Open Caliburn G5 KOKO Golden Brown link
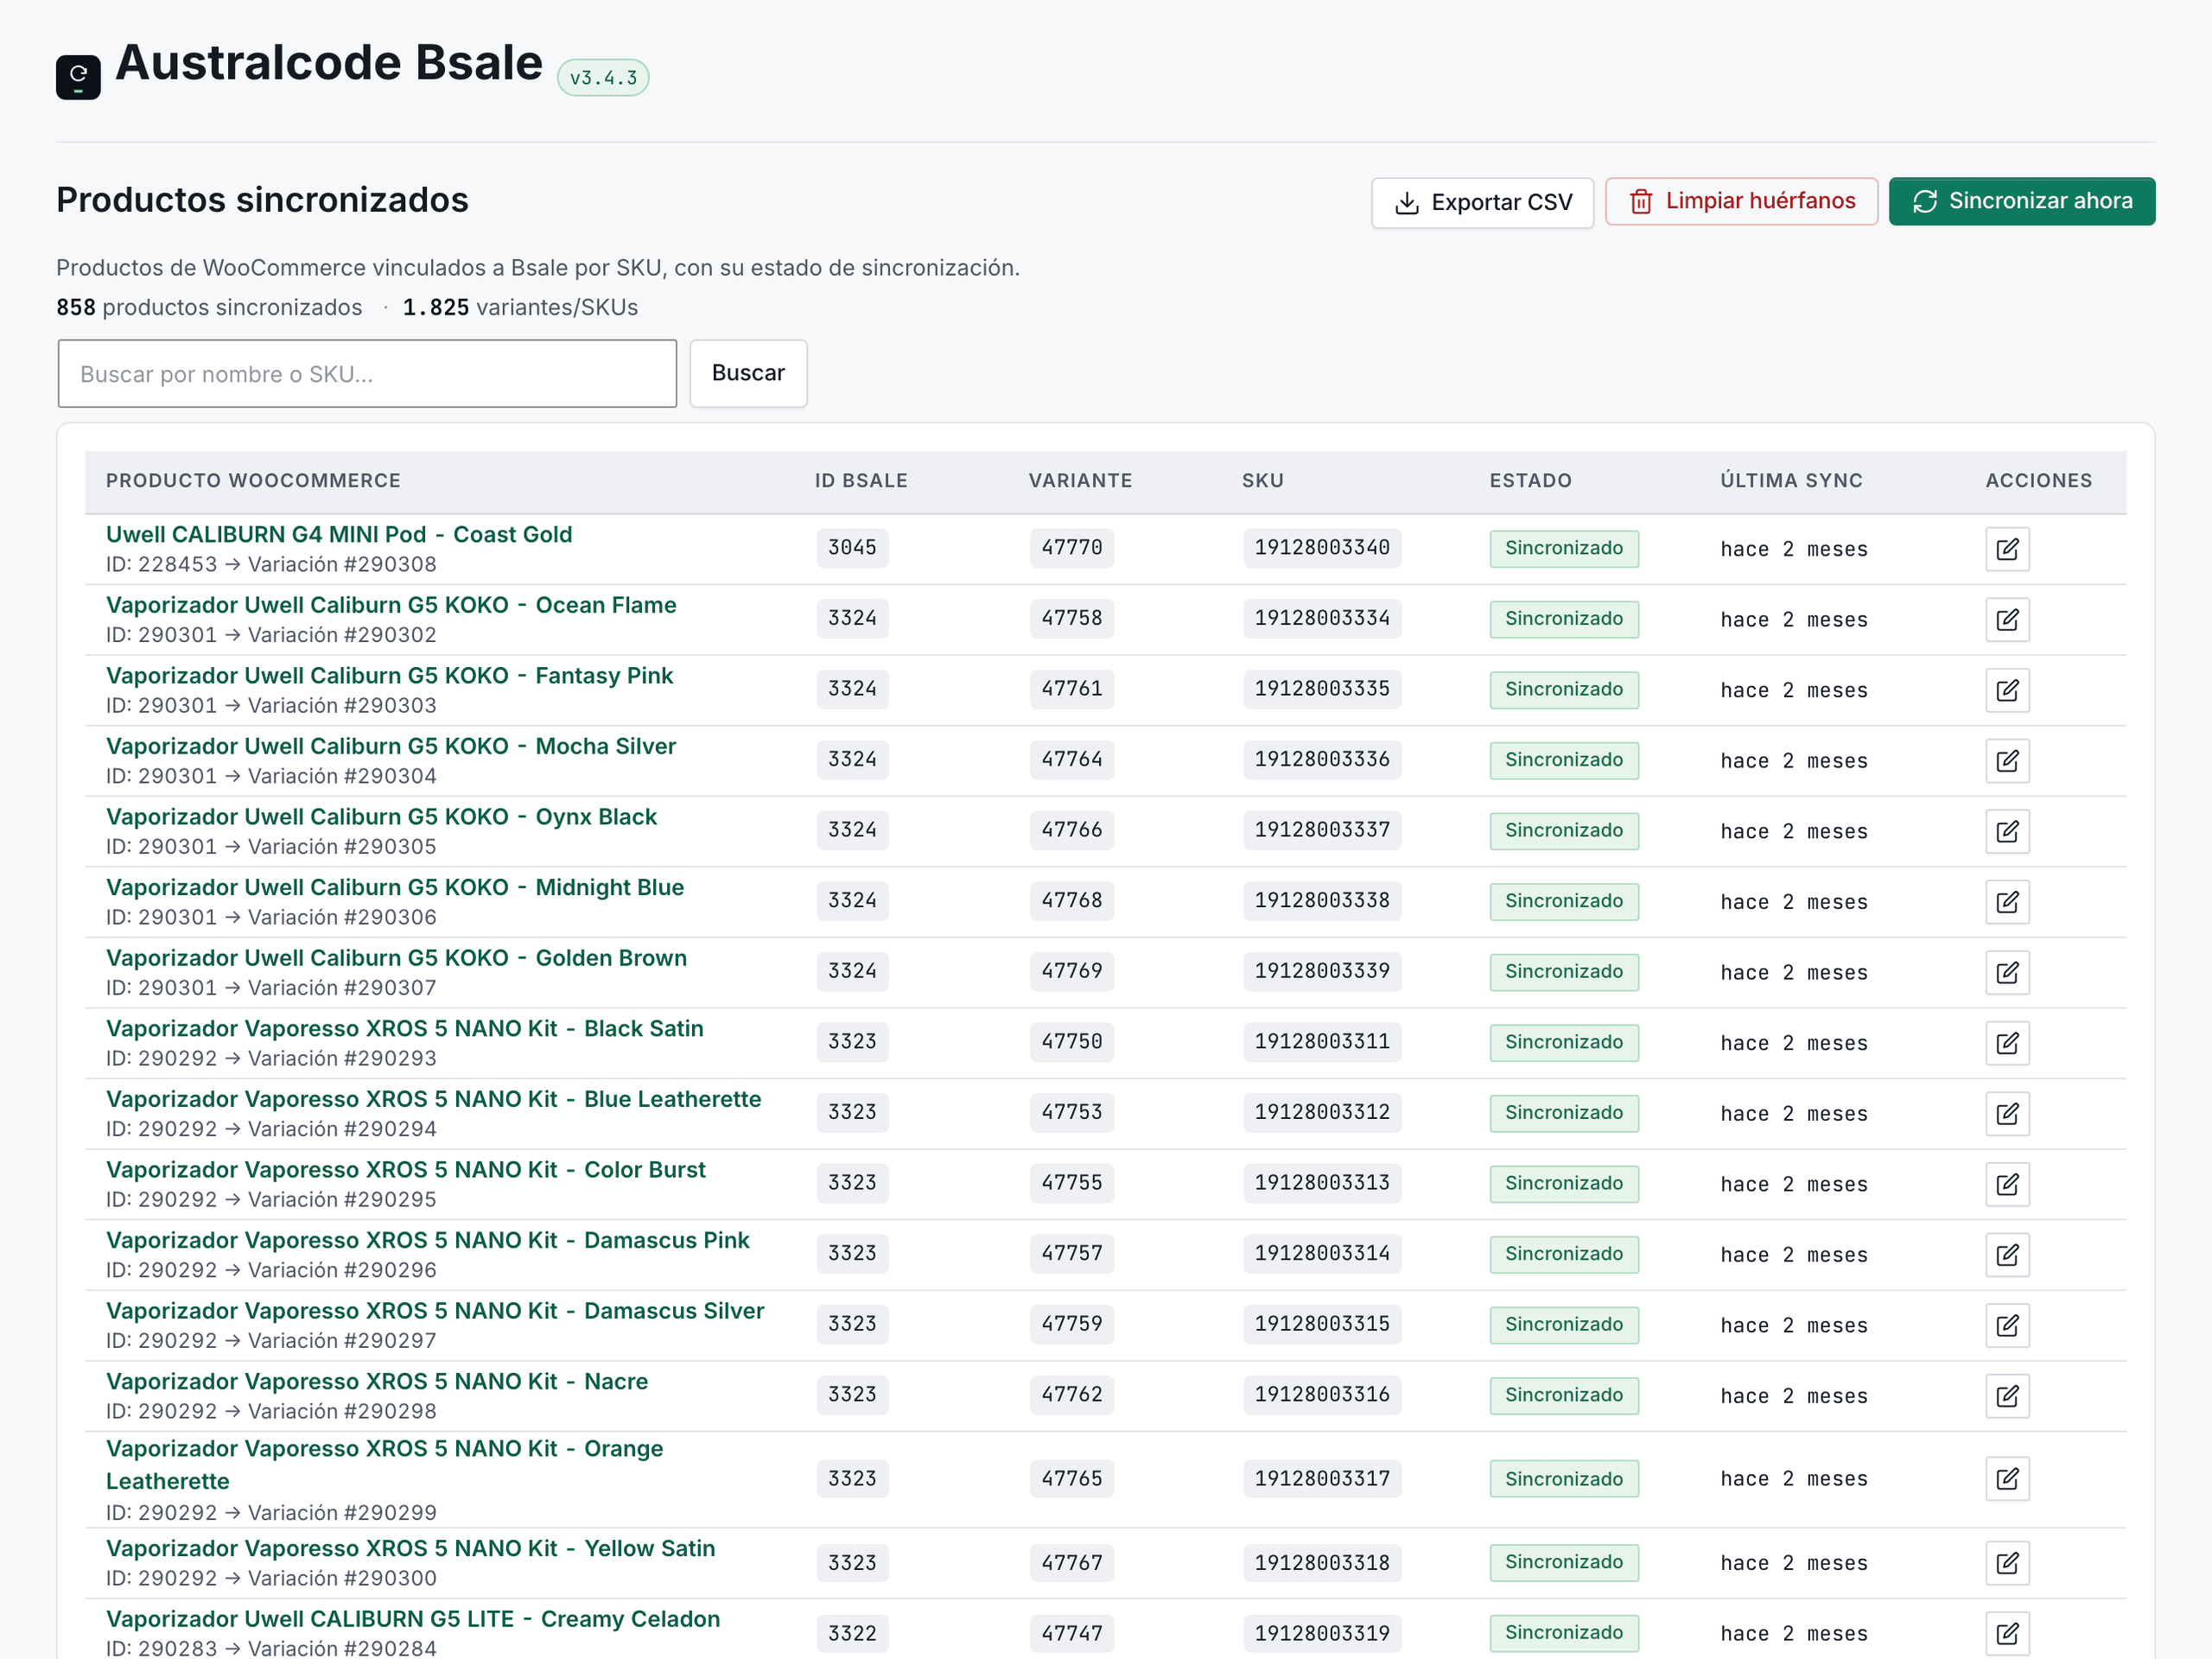This screenshot has height=1659, width=2212. [x=396, y=957]
